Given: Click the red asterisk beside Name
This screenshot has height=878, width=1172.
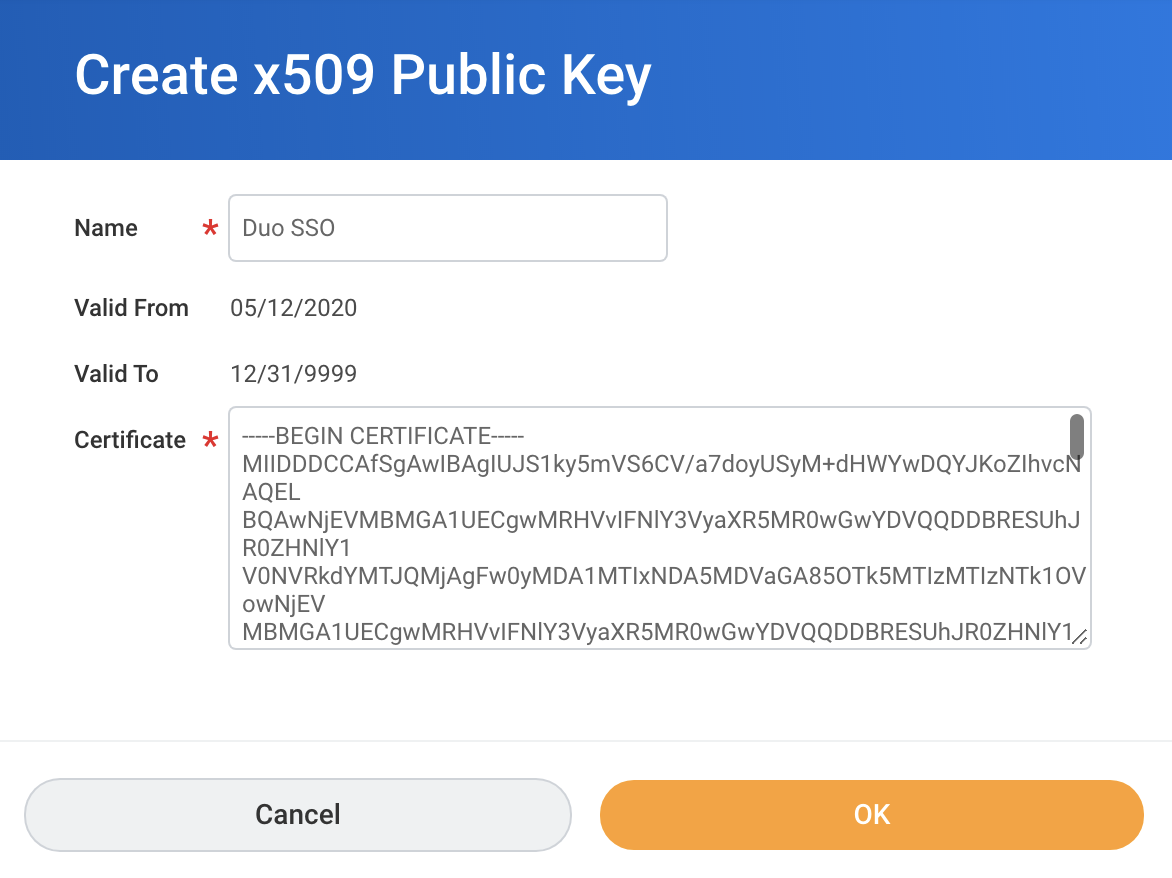Looking at the screenshot, I should (210, 230).
